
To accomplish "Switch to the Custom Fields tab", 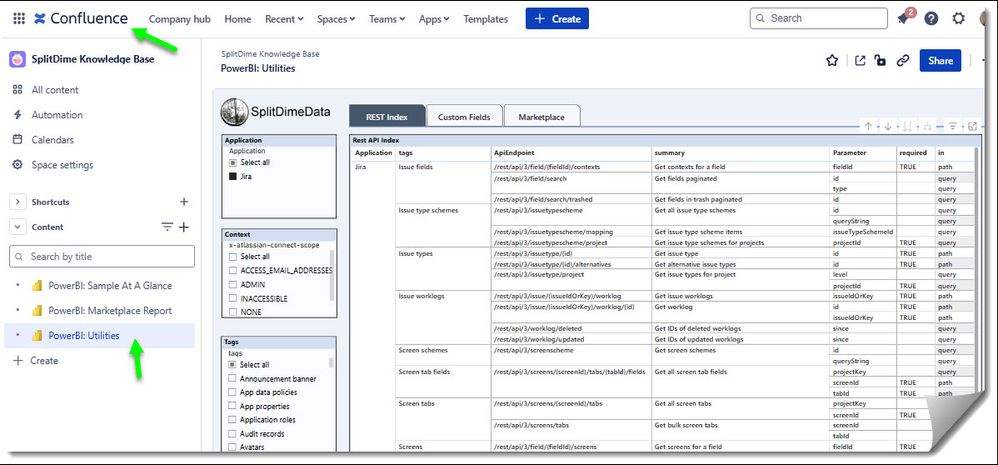I will [464, 117].
